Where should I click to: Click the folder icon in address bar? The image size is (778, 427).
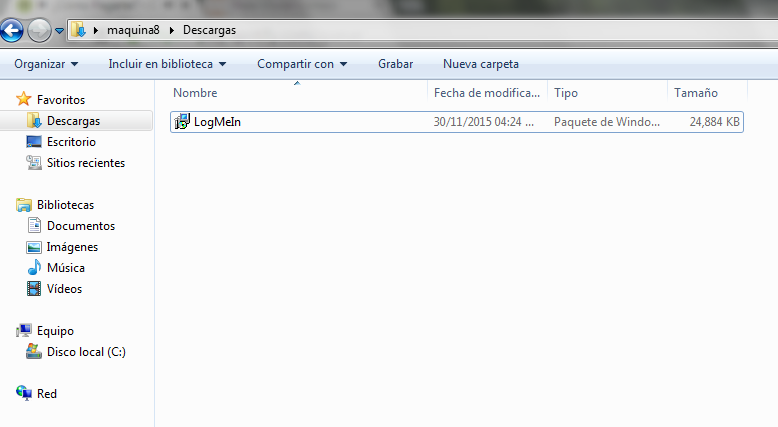click(x=78, y=30)
